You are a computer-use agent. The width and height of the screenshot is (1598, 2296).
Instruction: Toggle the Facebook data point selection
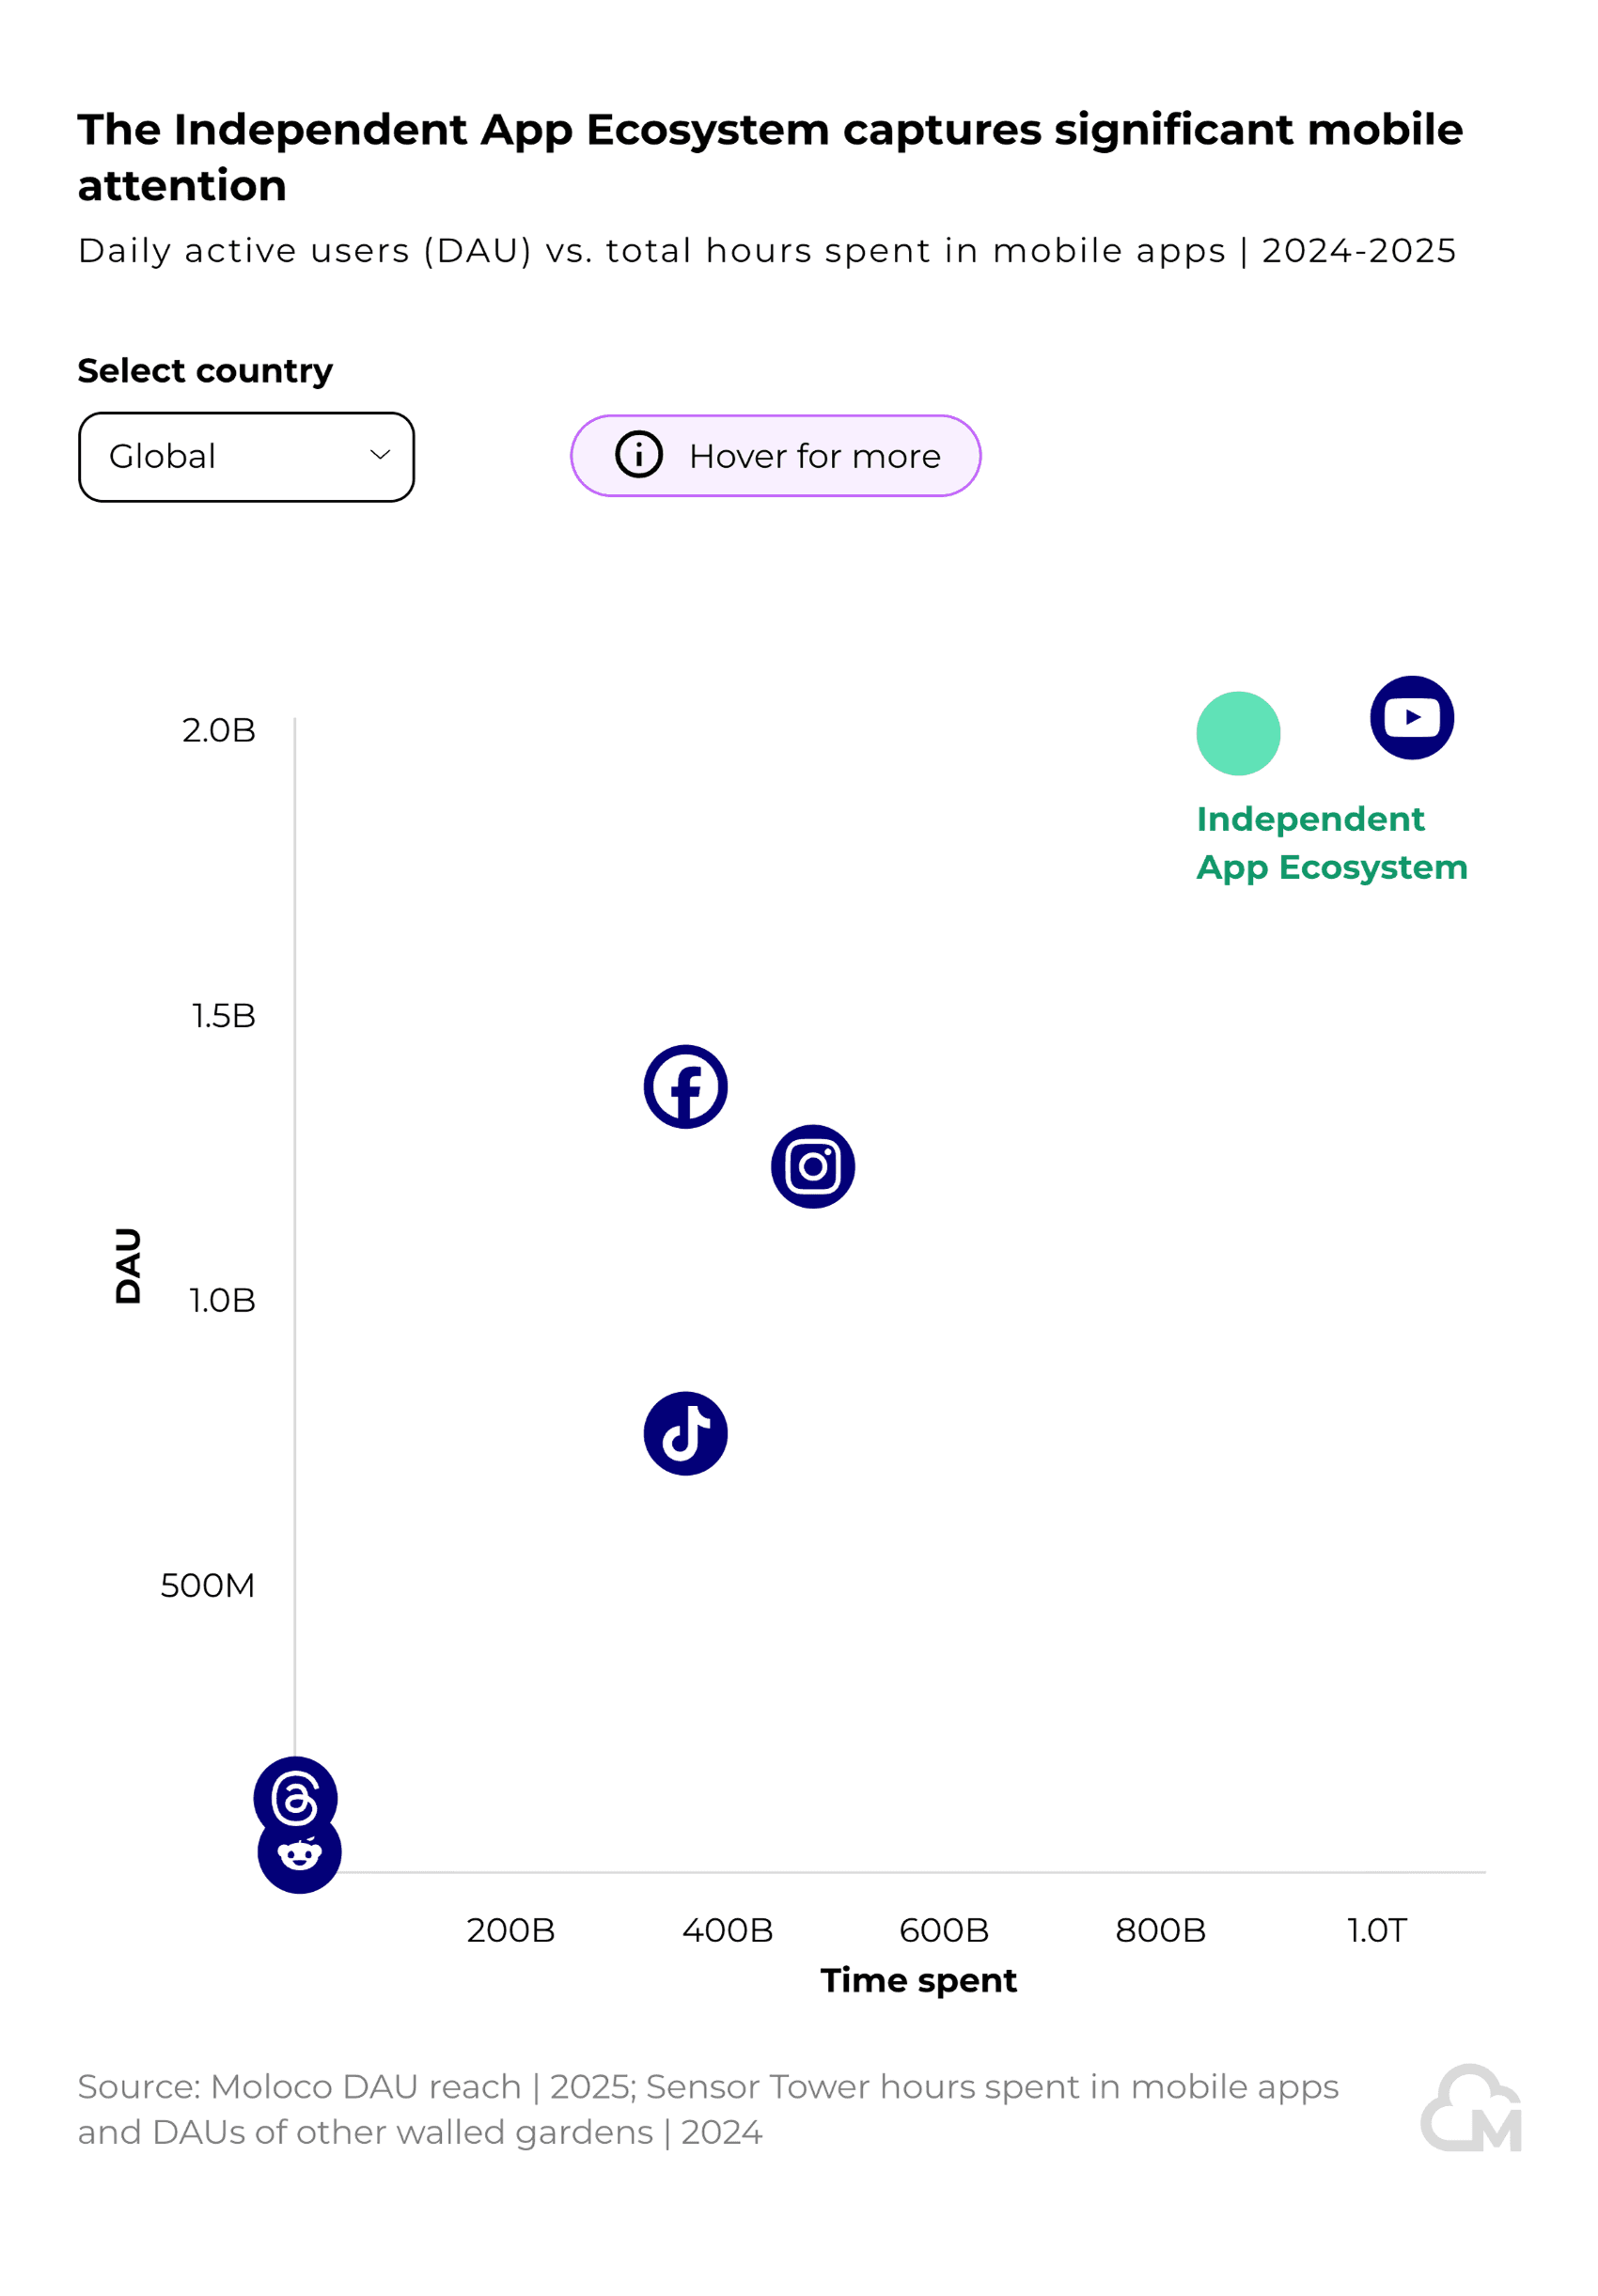(x=685, y=1087)
